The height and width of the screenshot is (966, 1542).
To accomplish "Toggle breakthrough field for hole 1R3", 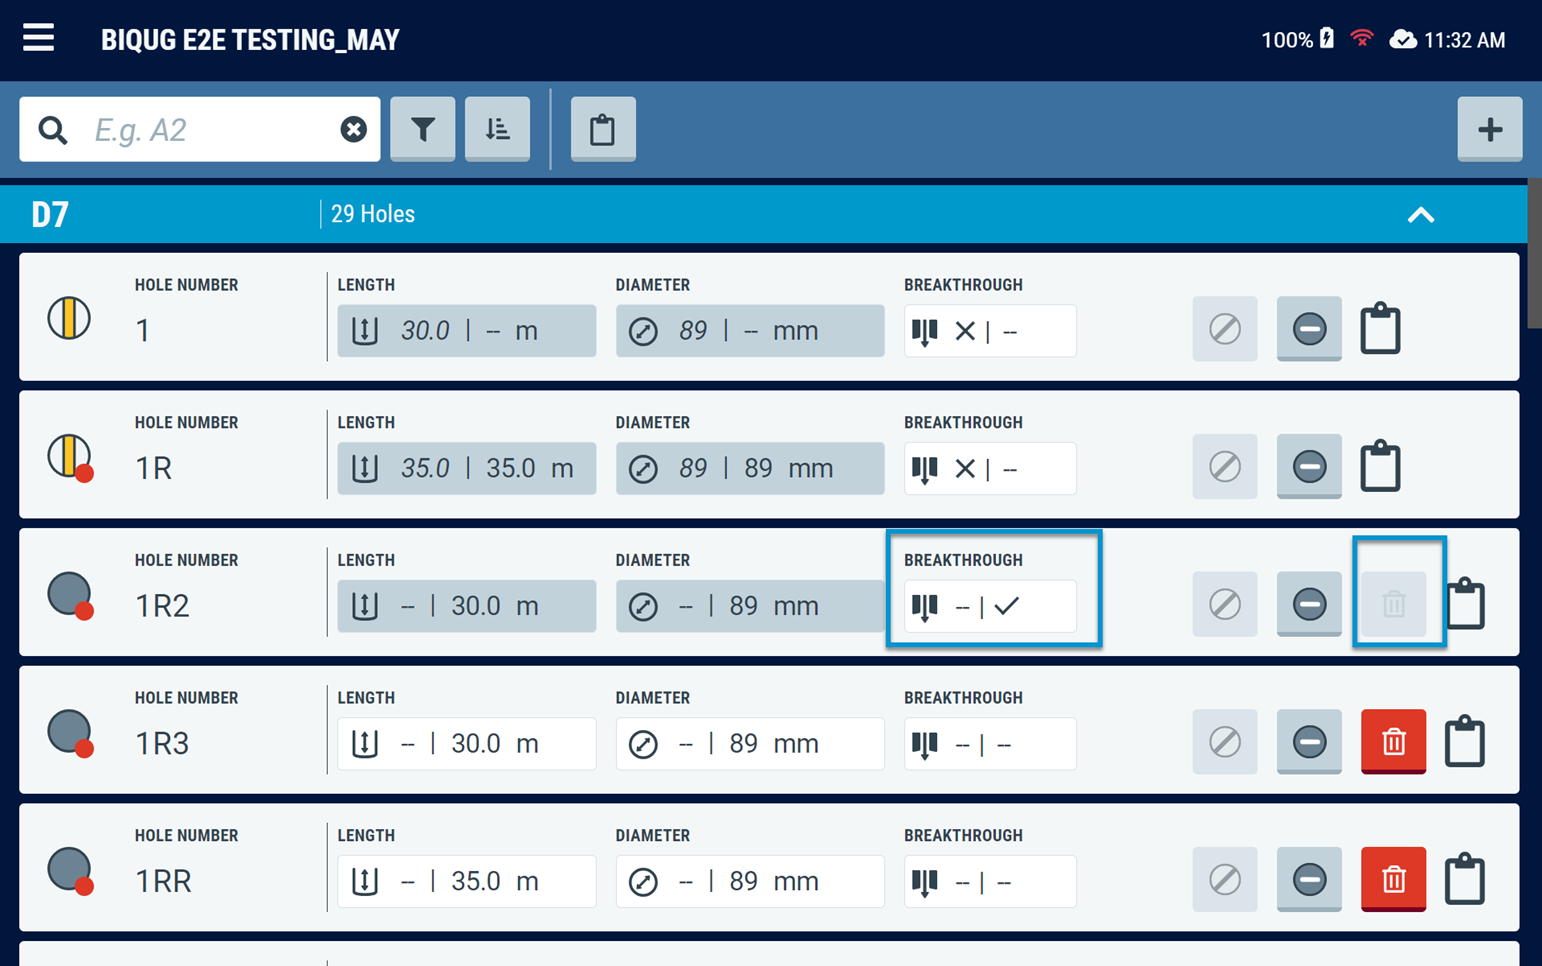I will pos(990,744).
